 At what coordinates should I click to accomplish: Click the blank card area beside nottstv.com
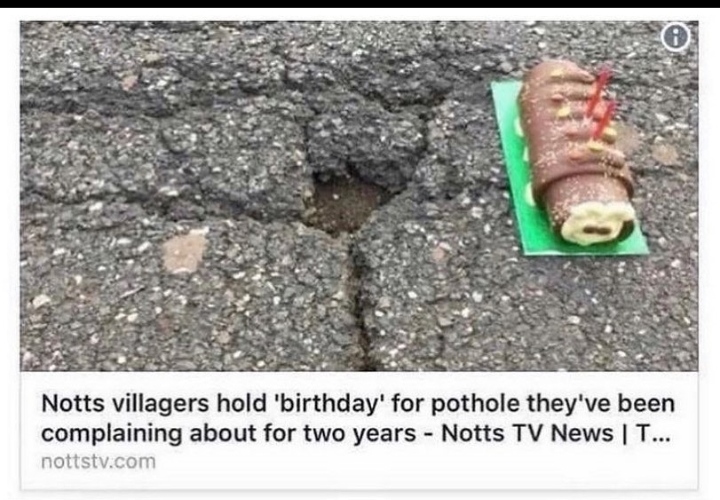tap(427, 462)
